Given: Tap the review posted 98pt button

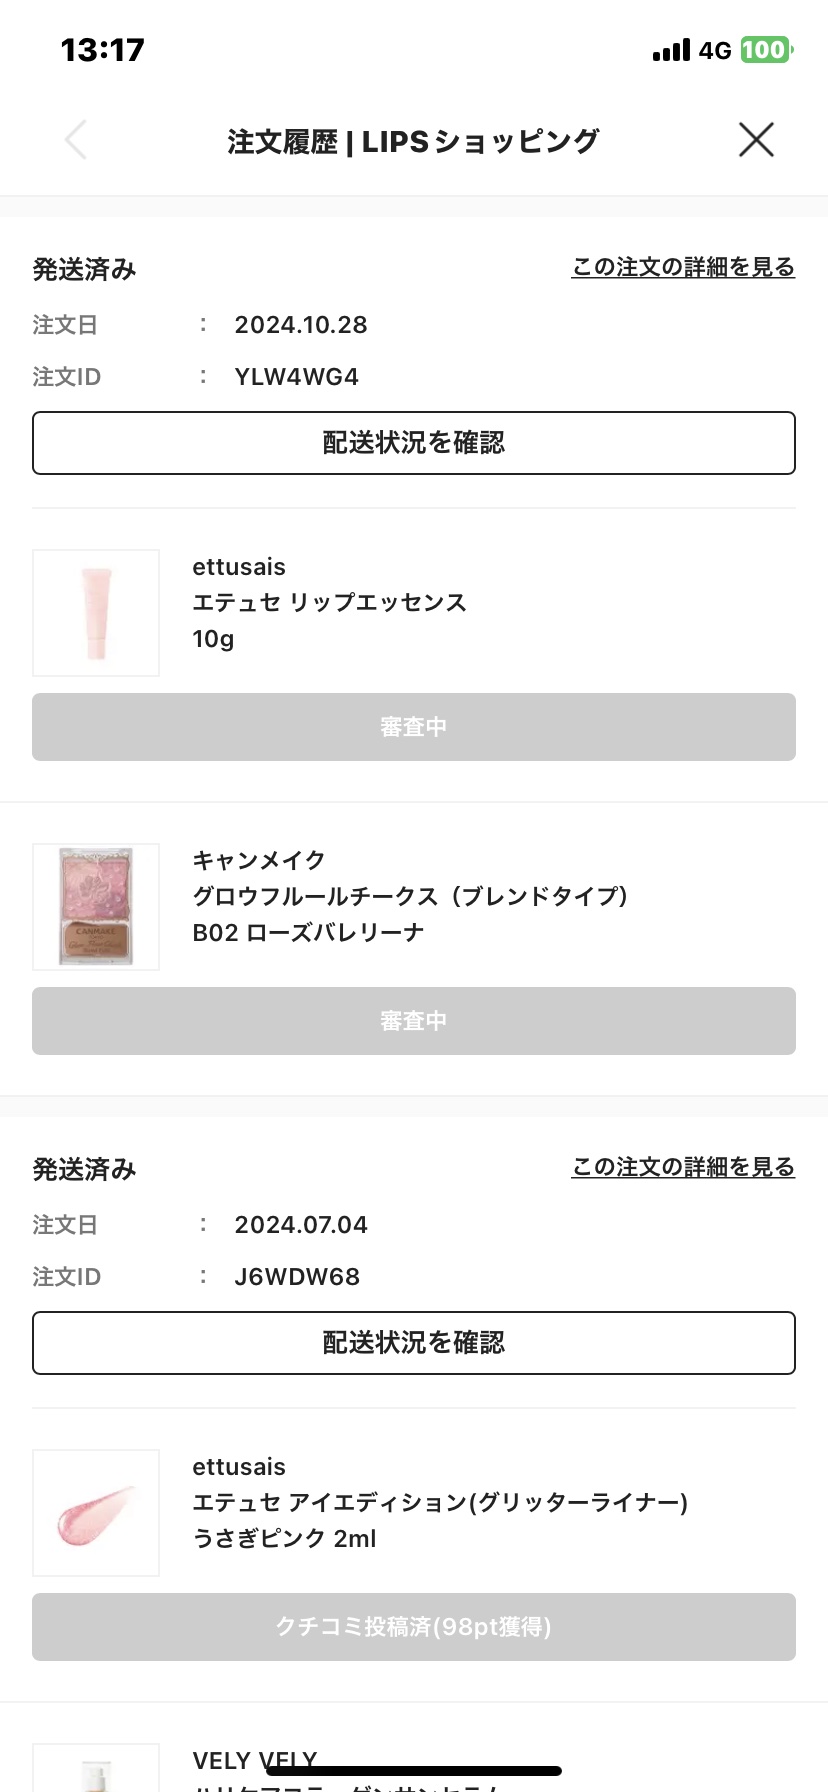Looking at the screenshot, I should [414, 1627].
